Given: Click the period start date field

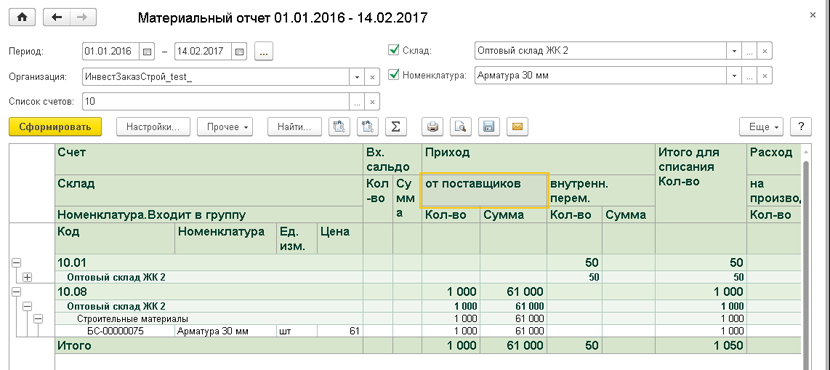Looking at the screenshot, I should pyautogui.click(x=111, y=52).
